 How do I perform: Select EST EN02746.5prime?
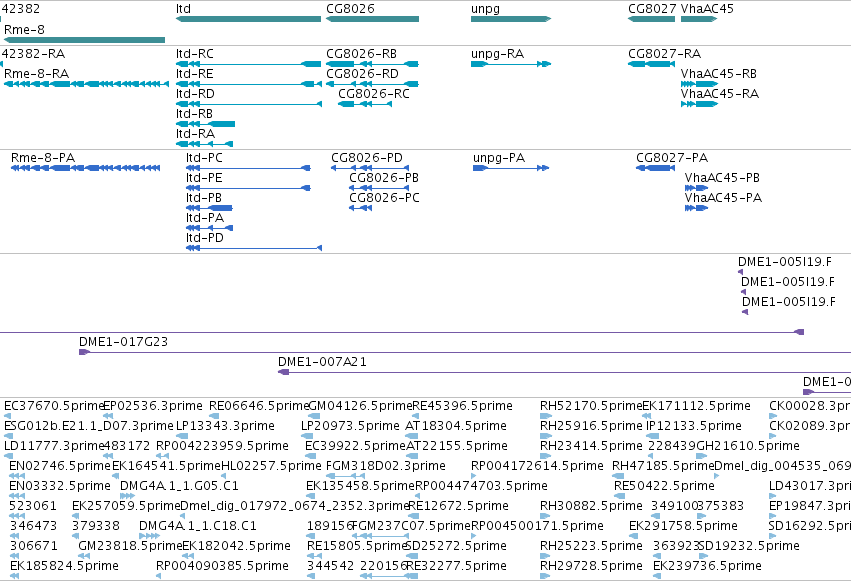point(17,476)
